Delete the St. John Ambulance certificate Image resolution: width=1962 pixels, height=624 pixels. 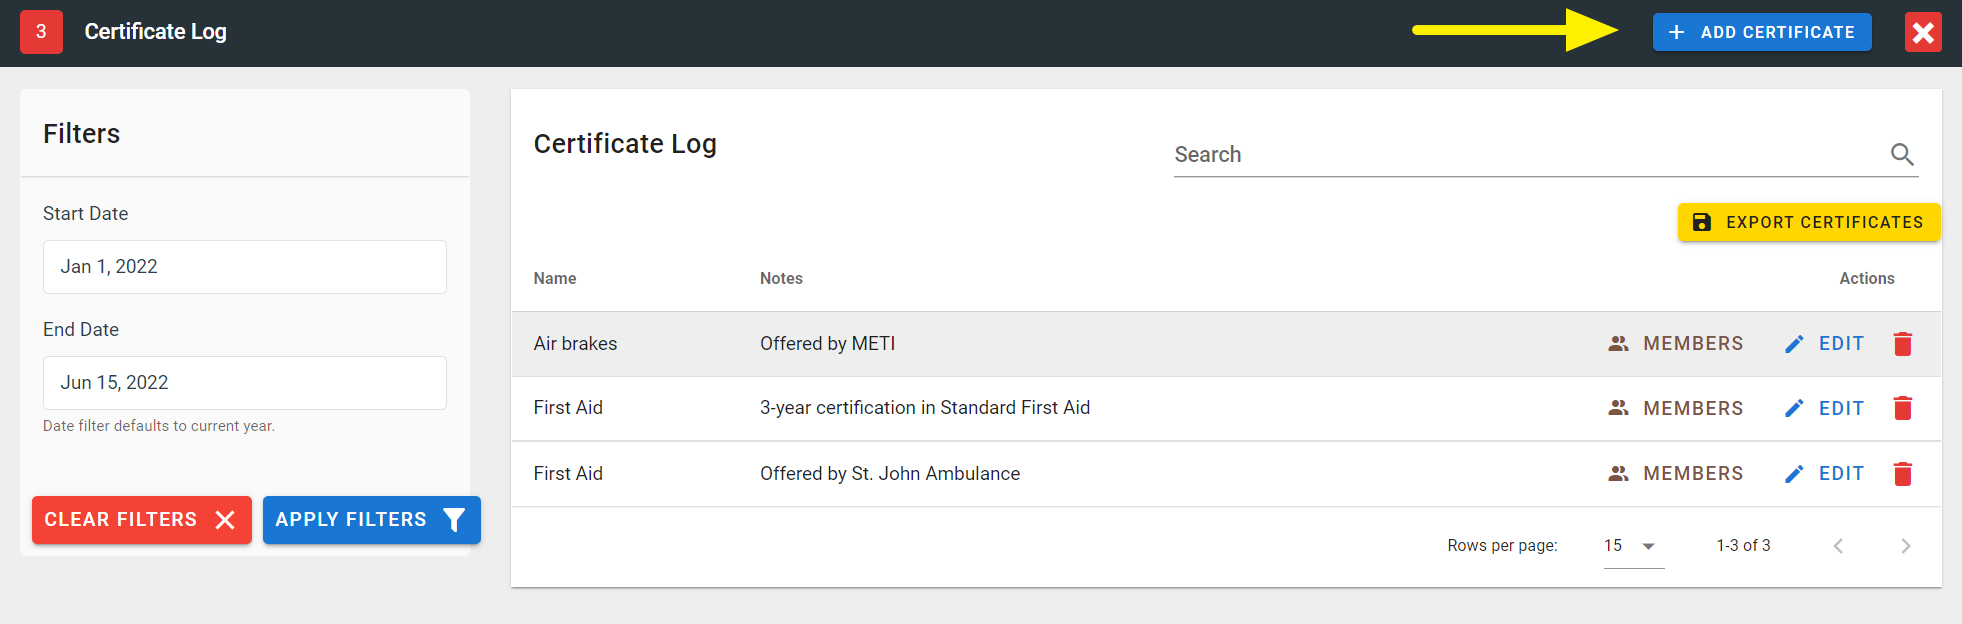click(x=1902, y=474)
